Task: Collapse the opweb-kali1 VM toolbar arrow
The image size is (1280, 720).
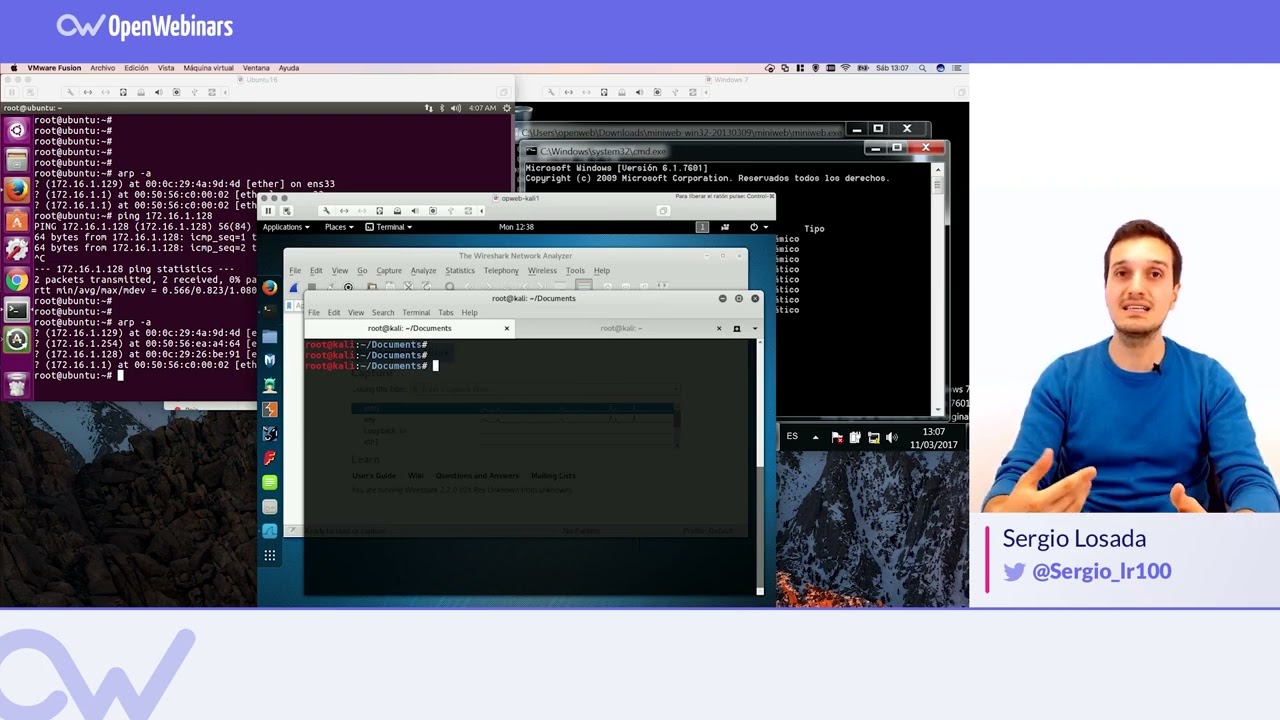Action: 482,211
